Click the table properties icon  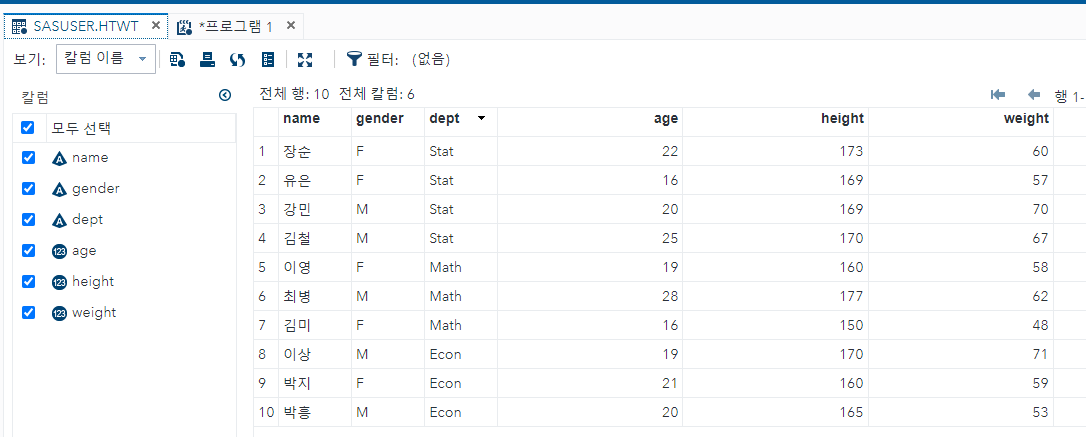pyautogui.click(x=268, y=59)
